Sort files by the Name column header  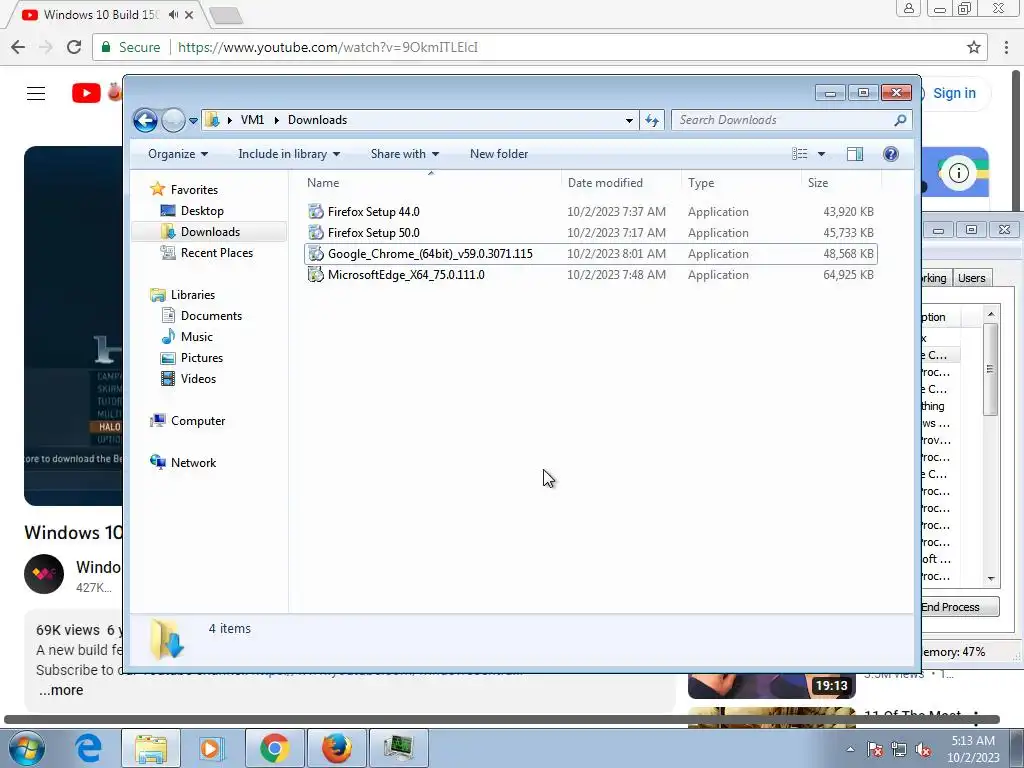pyautogui.click(x=431, y=183)
